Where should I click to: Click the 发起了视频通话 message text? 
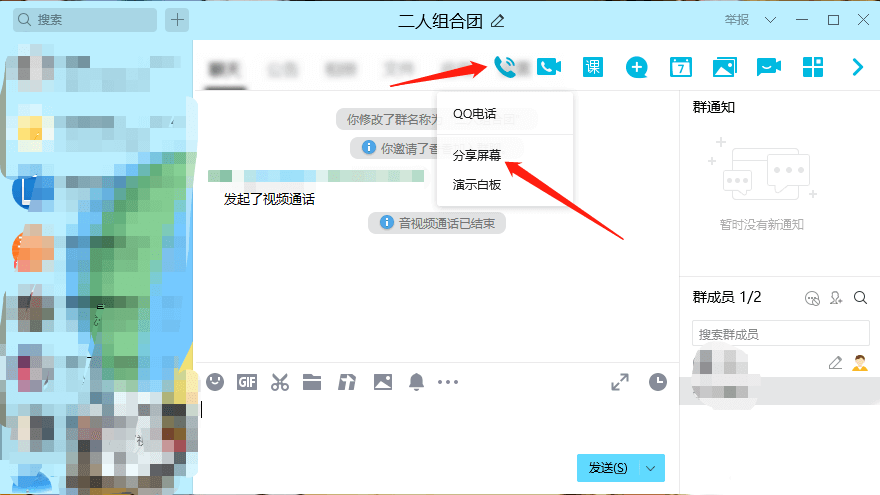click(269, 199)
